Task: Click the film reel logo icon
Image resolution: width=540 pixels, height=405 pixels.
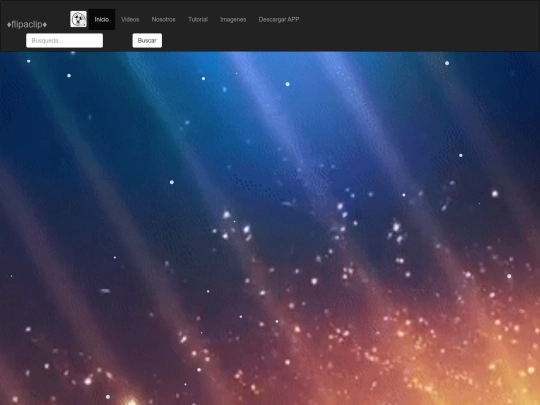Action: pos(79,19)
